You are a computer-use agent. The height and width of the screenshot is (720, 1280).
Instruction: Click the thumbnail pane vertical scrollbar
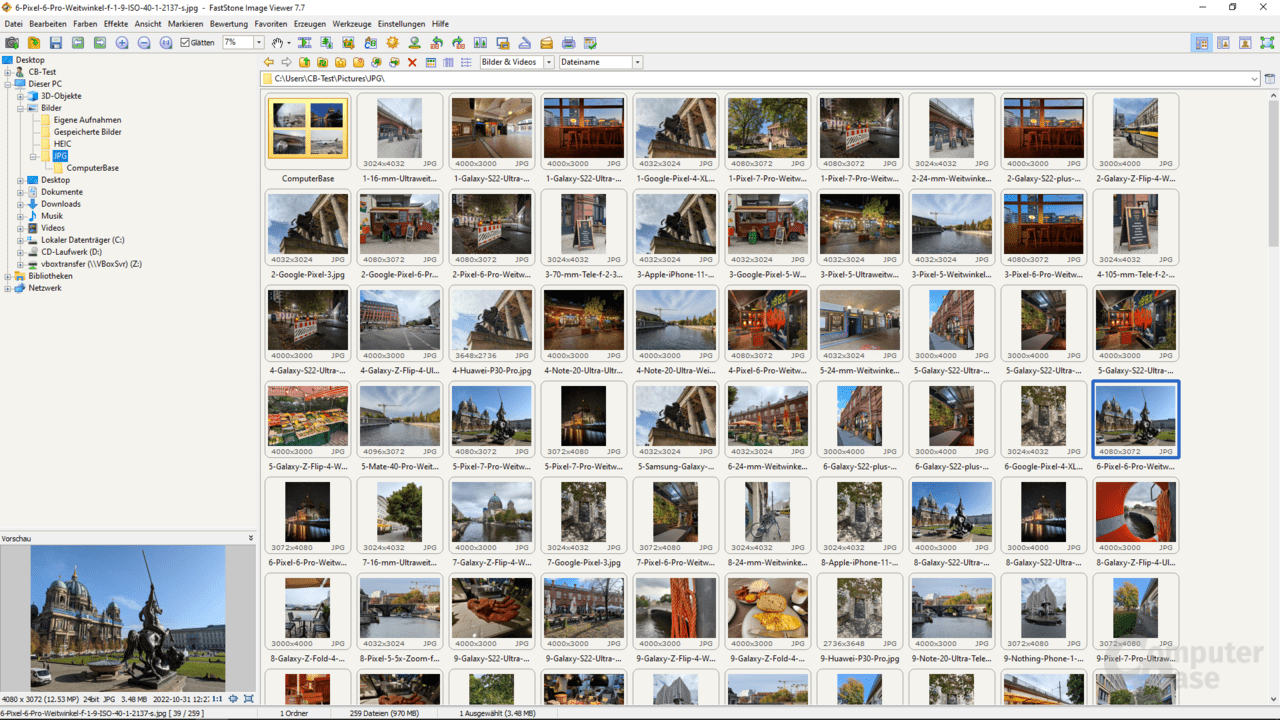[1273, 397]
